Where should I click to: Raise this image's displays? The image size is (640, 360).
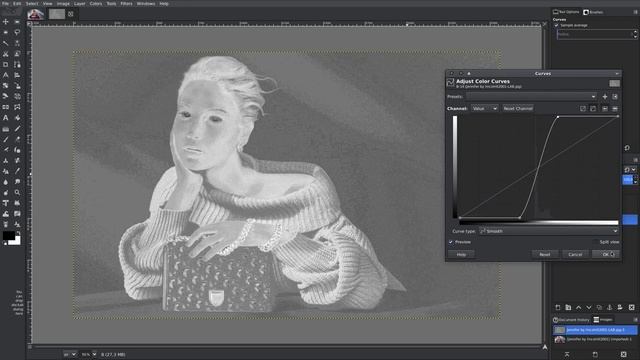pyautogui.click(x=567, y=354)
